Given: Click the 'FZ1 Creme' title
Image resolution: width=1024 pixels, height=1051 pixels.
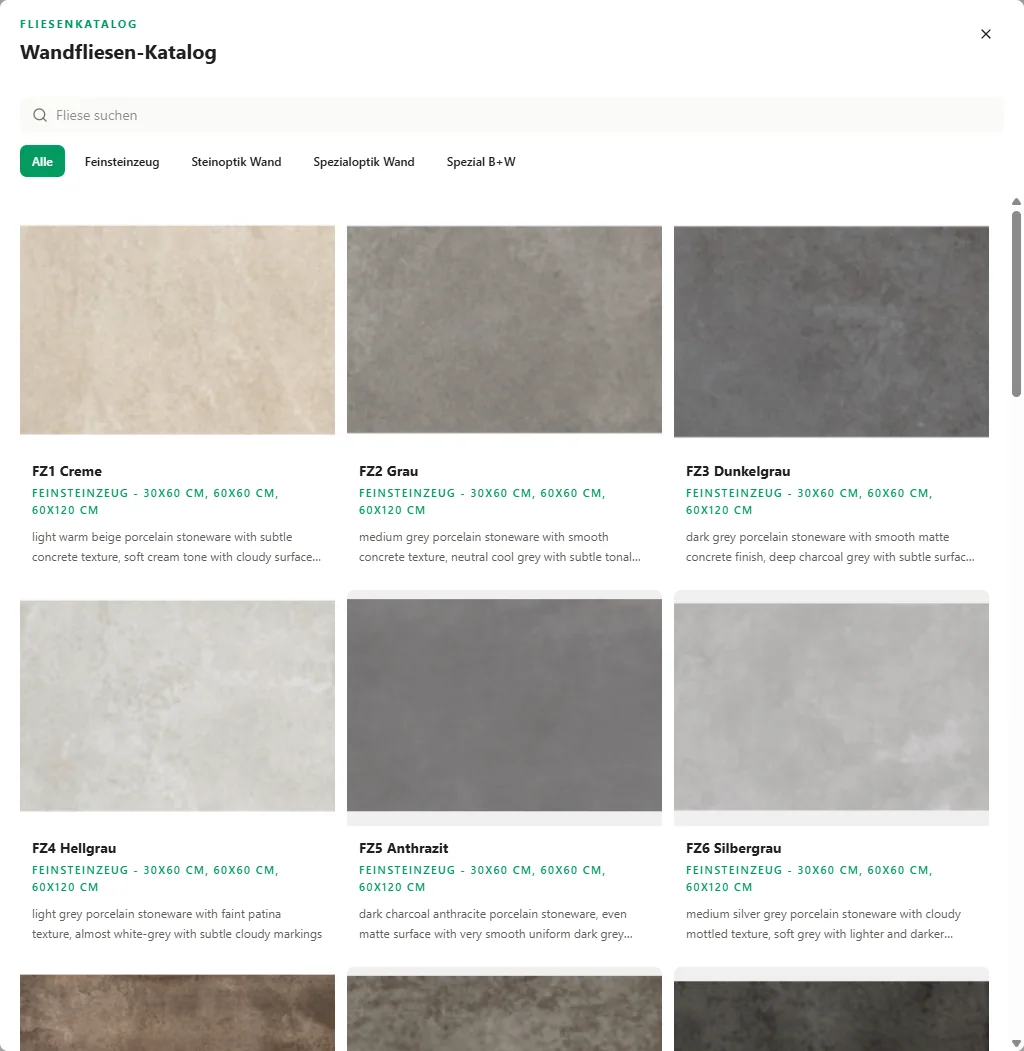Looking at the screenshot, I should click(67, 471).
